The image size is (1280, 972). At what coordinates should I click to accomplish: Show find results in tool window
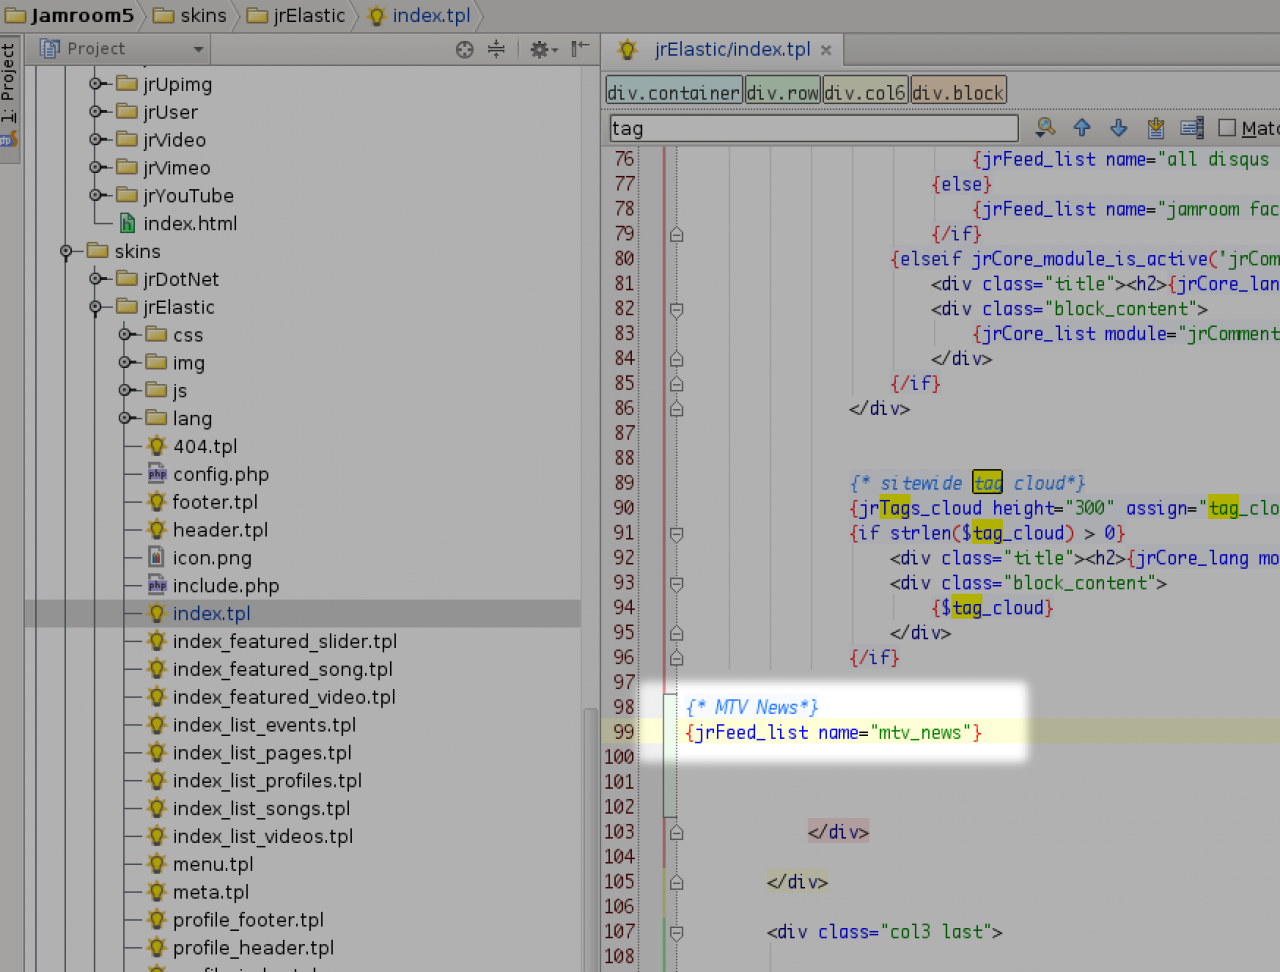tap(1191, 128)
